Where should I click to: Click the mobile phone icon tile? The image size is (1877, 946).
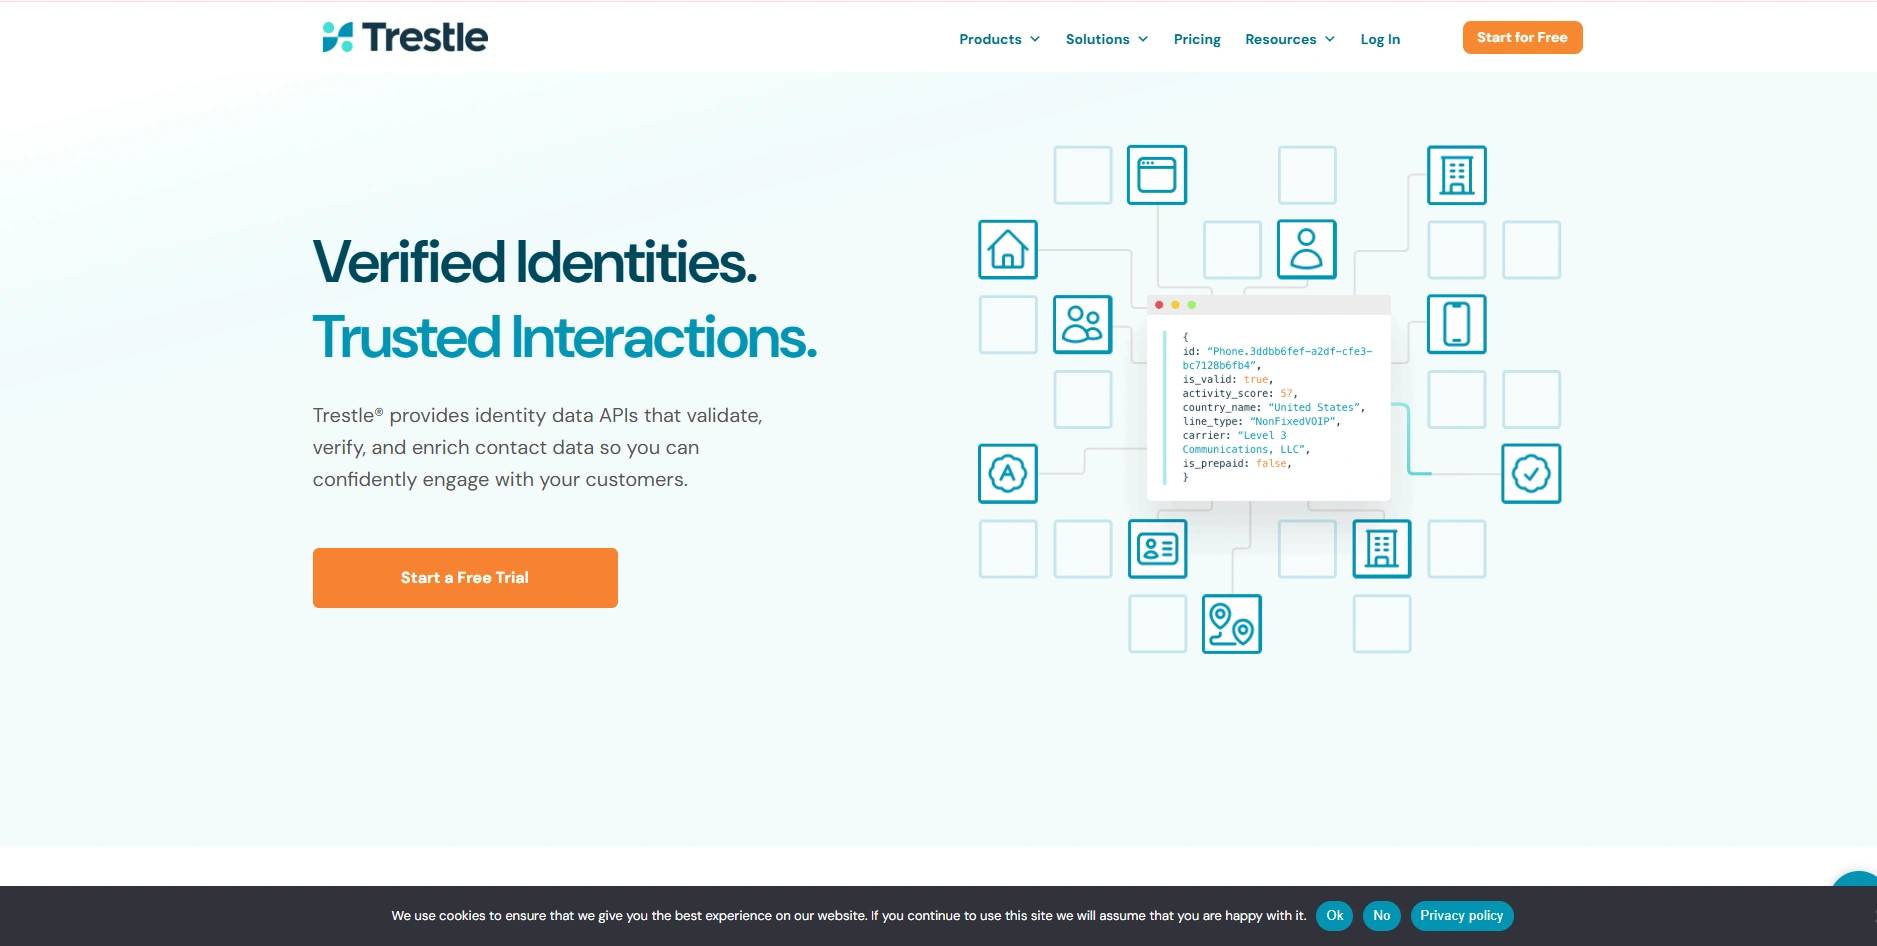pos(1456,324)
